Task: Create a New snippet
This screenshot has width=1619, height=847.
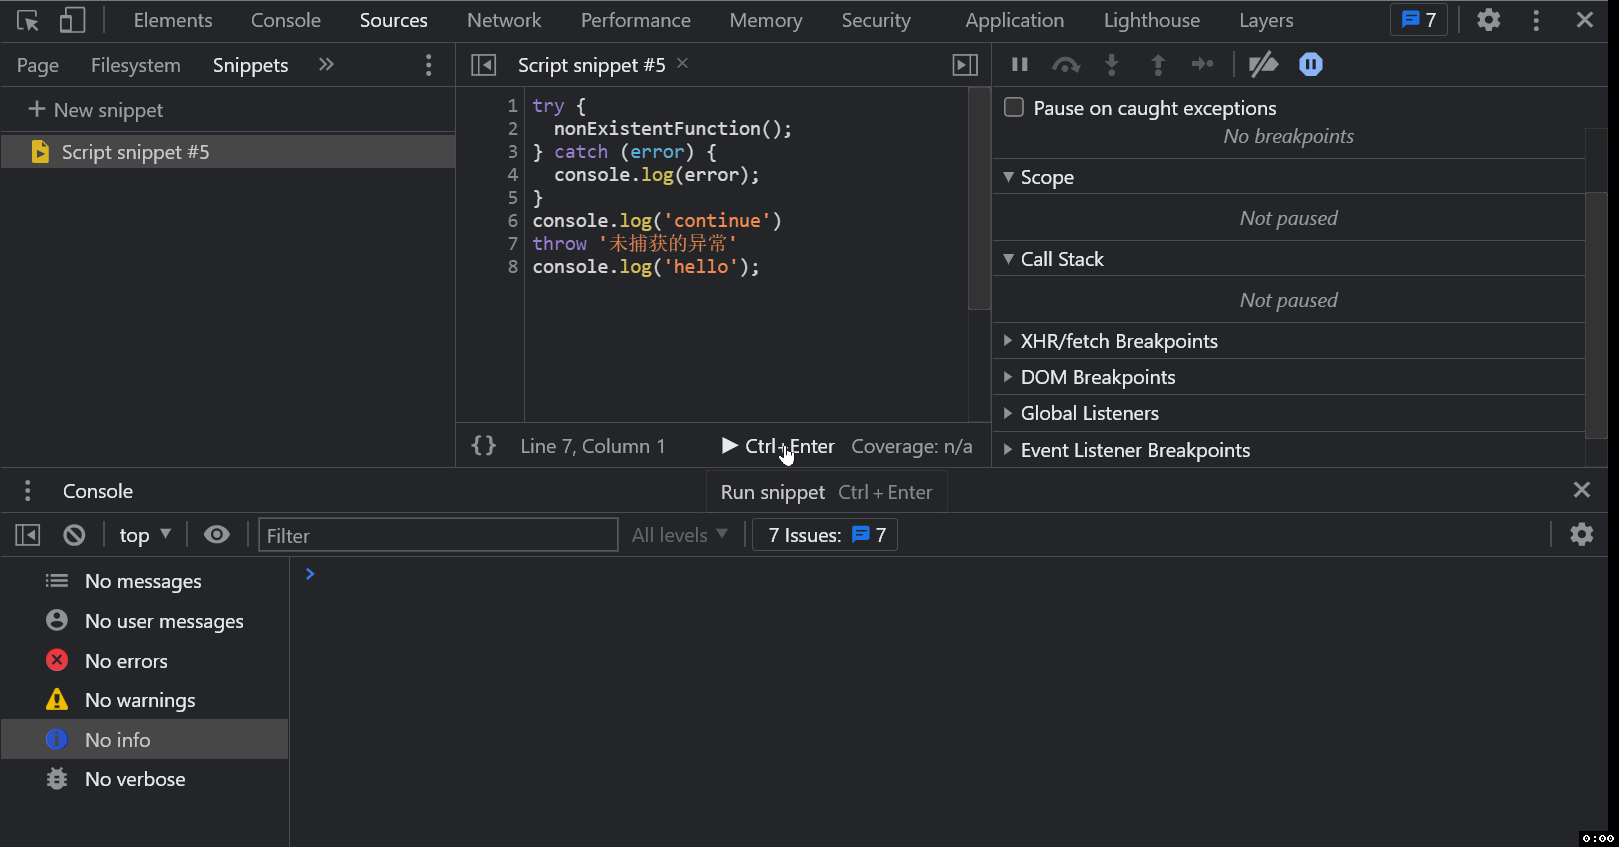Action: [96, 110]
